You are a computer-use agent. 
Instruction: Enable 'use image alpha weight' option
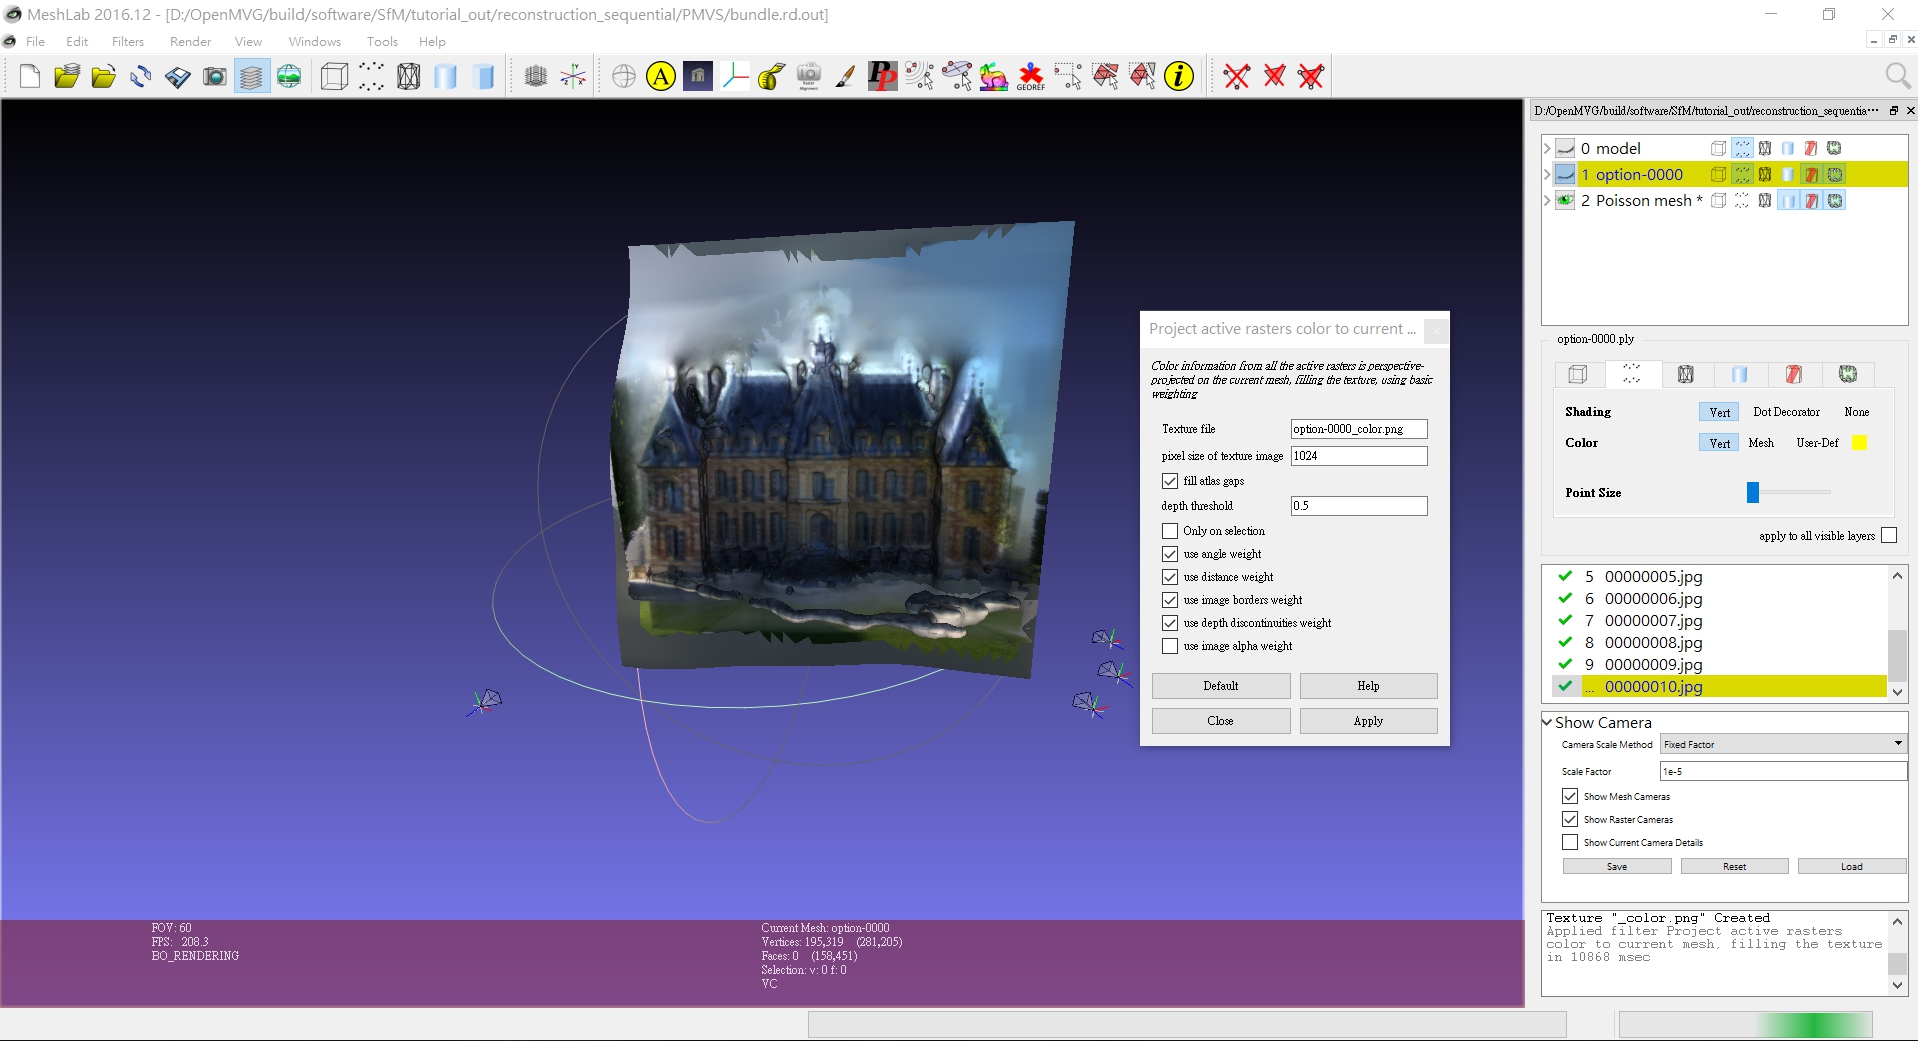1170,646
